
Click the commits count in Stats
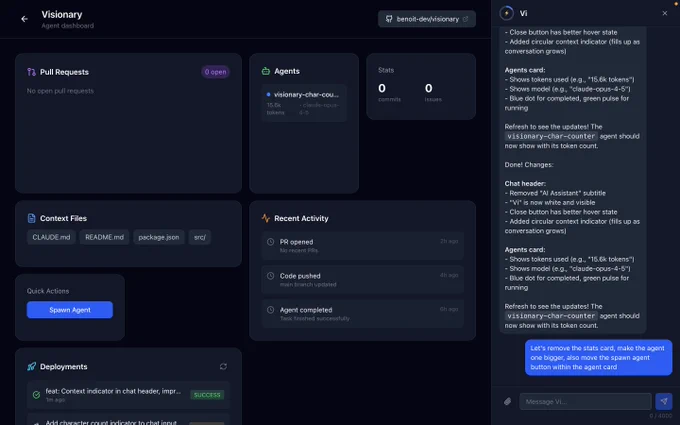pos(382,88)
